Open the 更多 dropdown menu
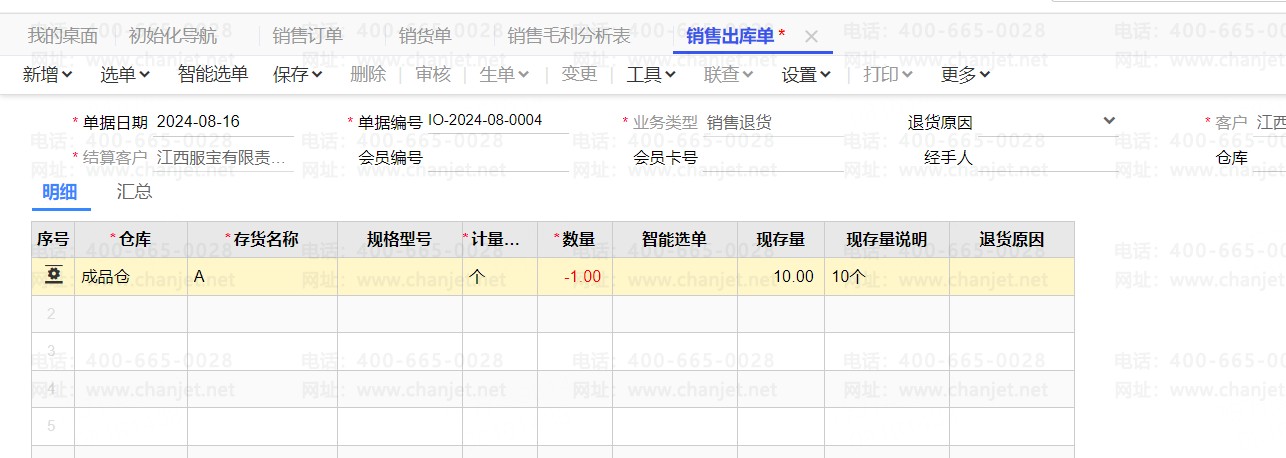 point(965,74)
